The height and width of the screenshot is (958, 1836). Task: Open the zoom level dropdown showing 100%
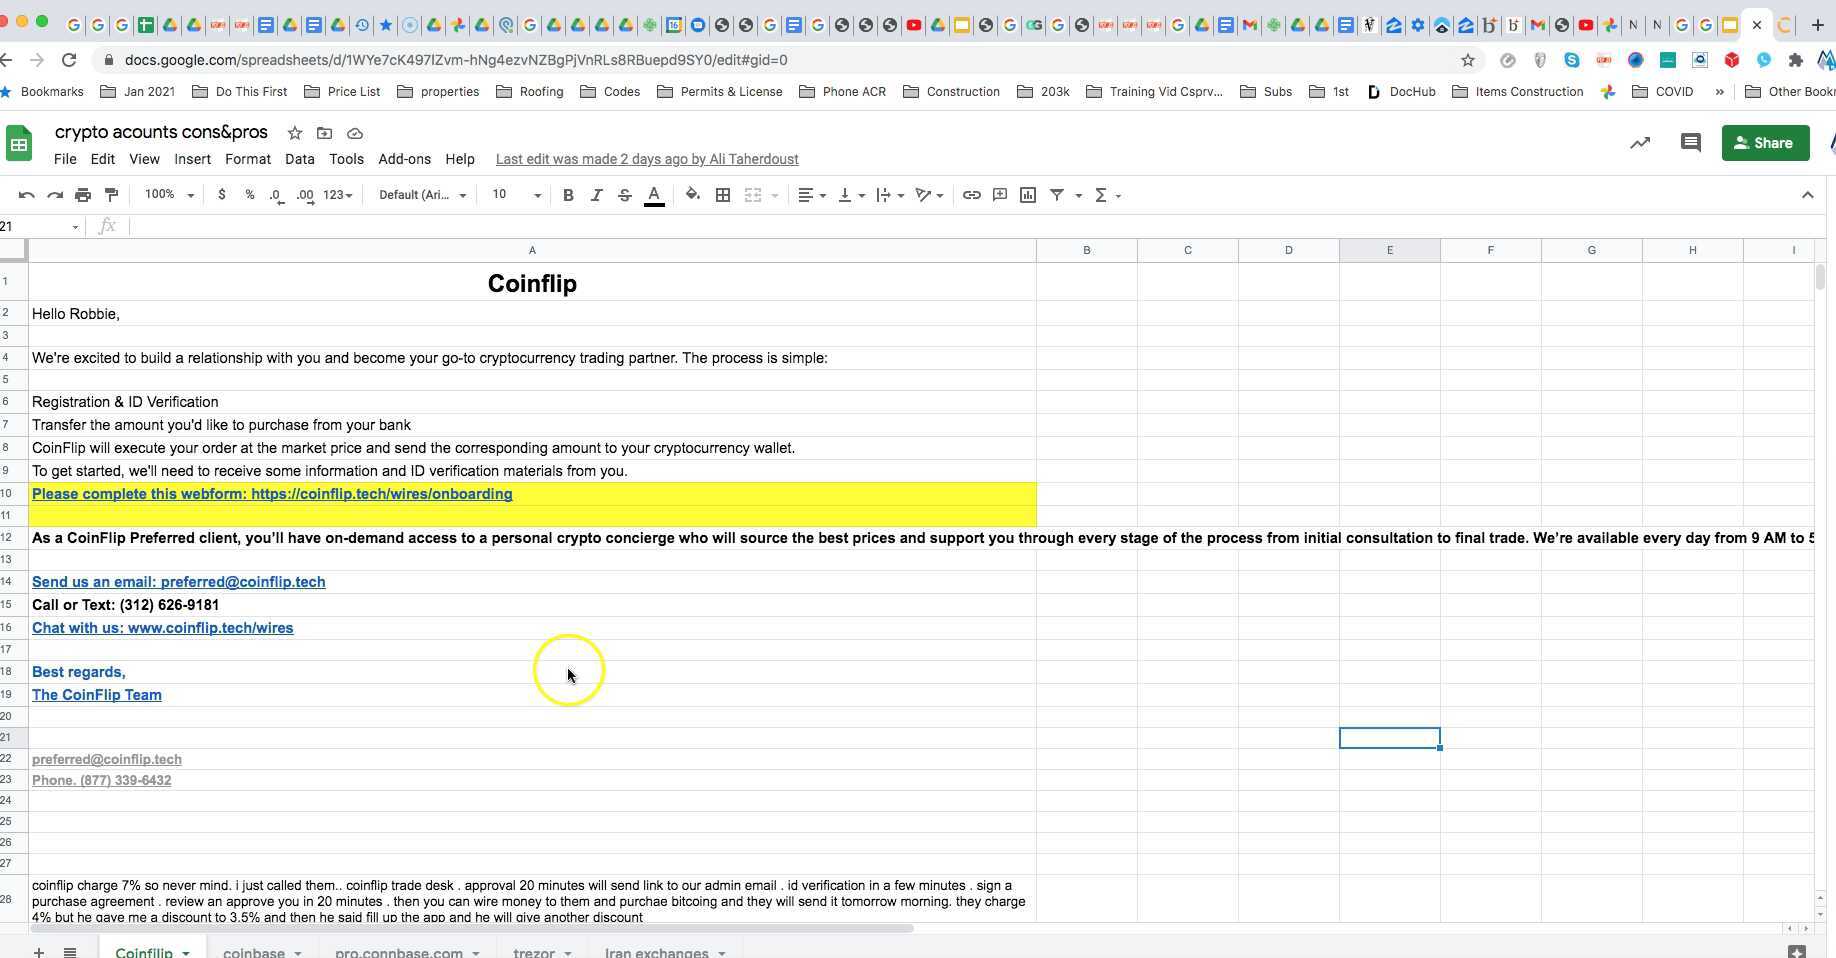tap(165, 195)
